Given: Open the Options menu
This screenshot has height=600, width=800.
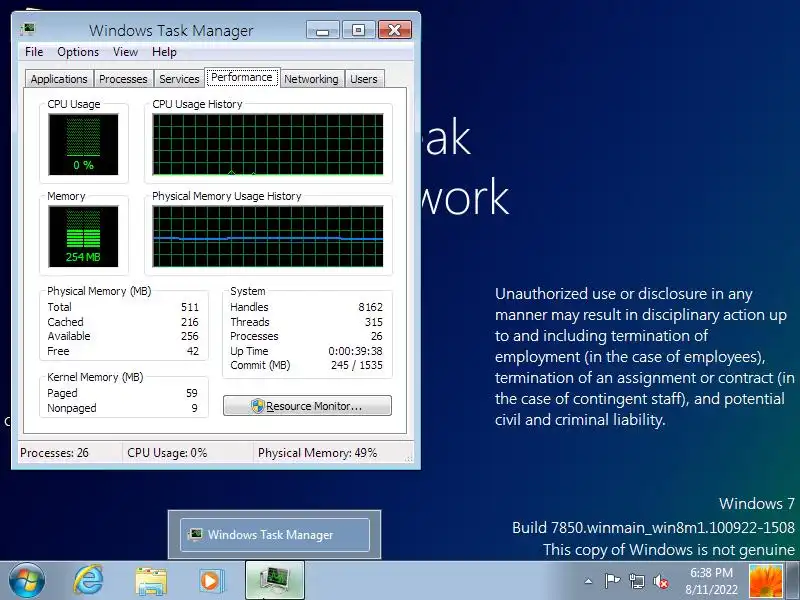Looking at the screenshot, I should coord(78,52).
